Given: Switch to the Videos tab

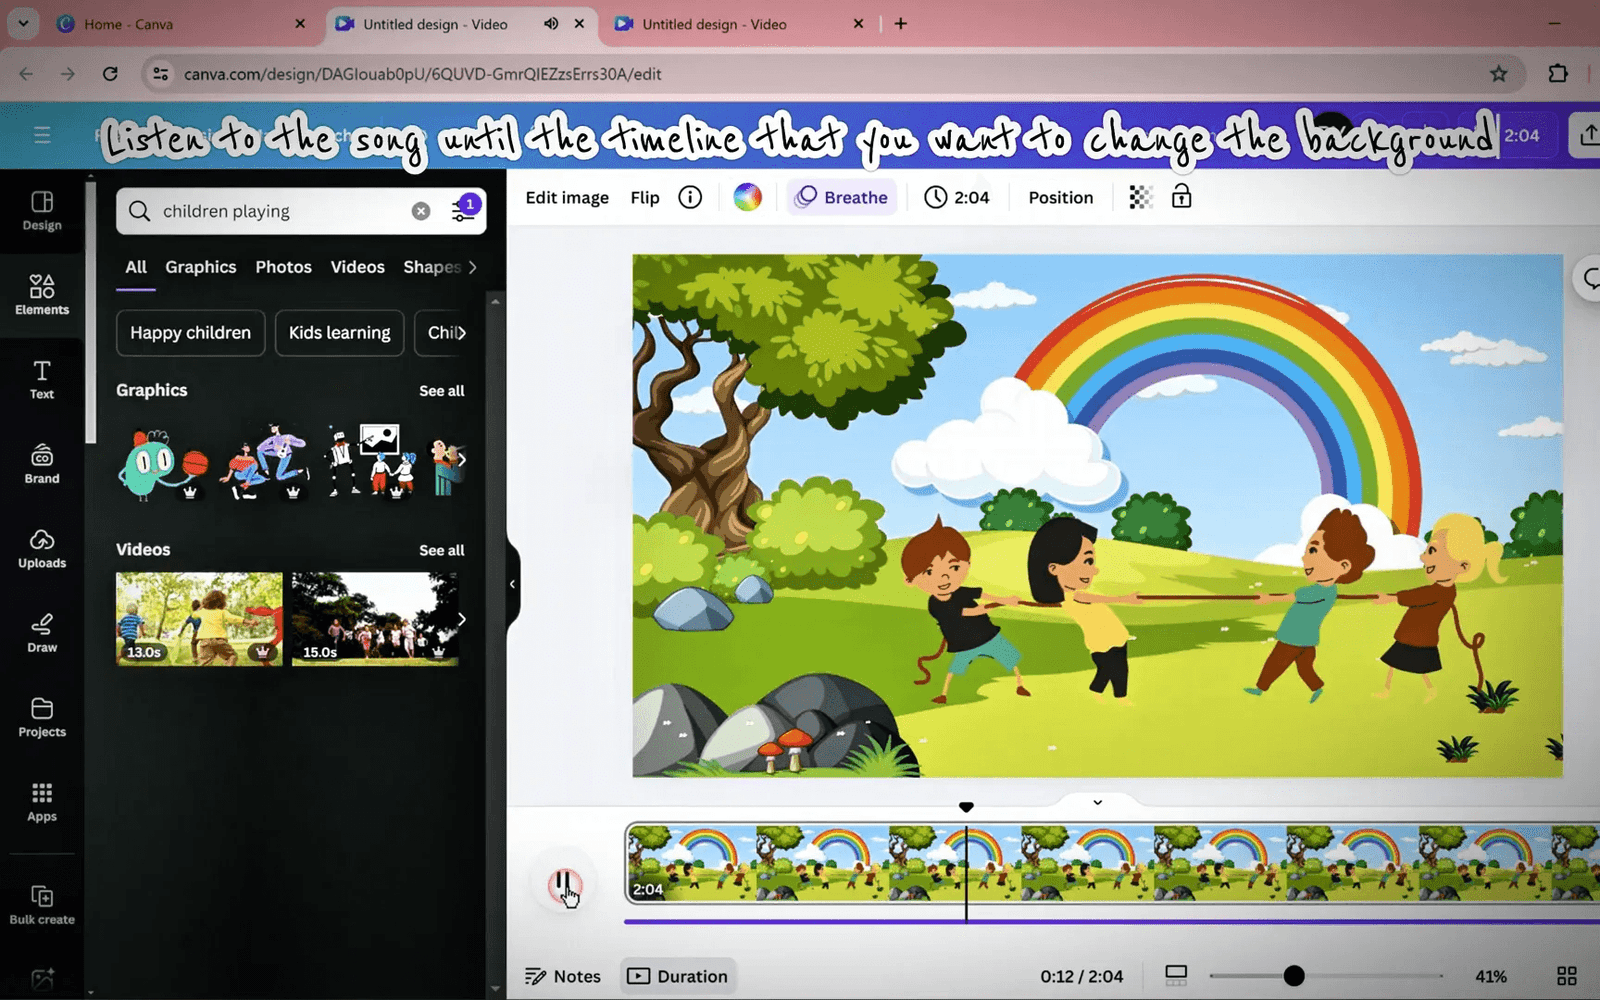Looking at the screenshot, I should [x=358, y=267].
